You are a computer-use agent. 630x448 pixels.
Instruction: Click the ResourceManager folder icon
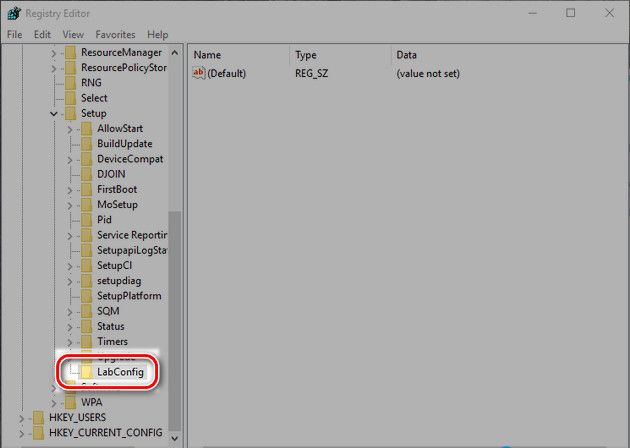71,53
